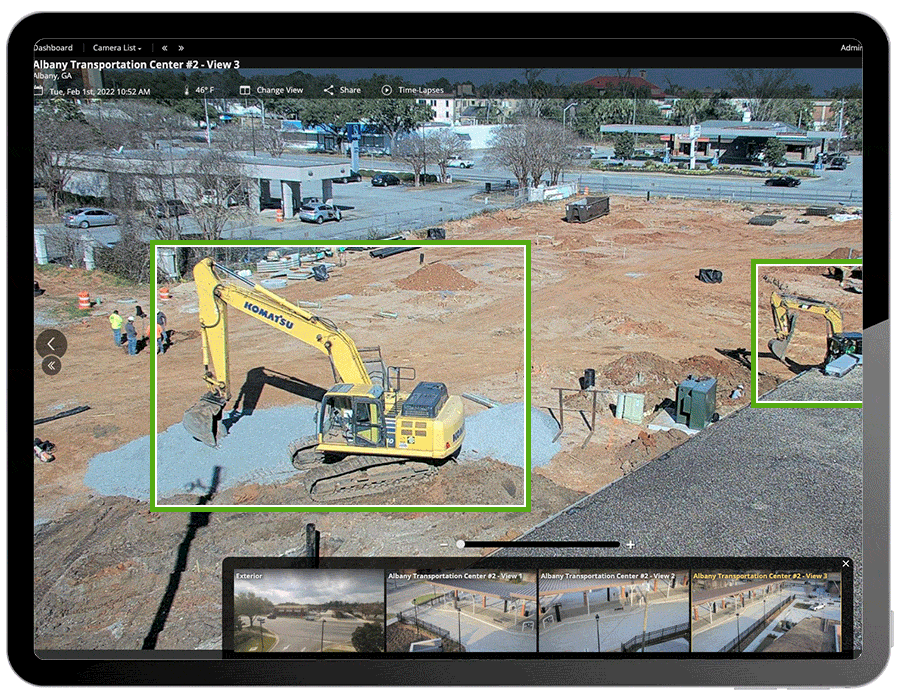Click the thermometer icon showing 46°F
Screen dimensions: 900x700
[x=188, y=90]
